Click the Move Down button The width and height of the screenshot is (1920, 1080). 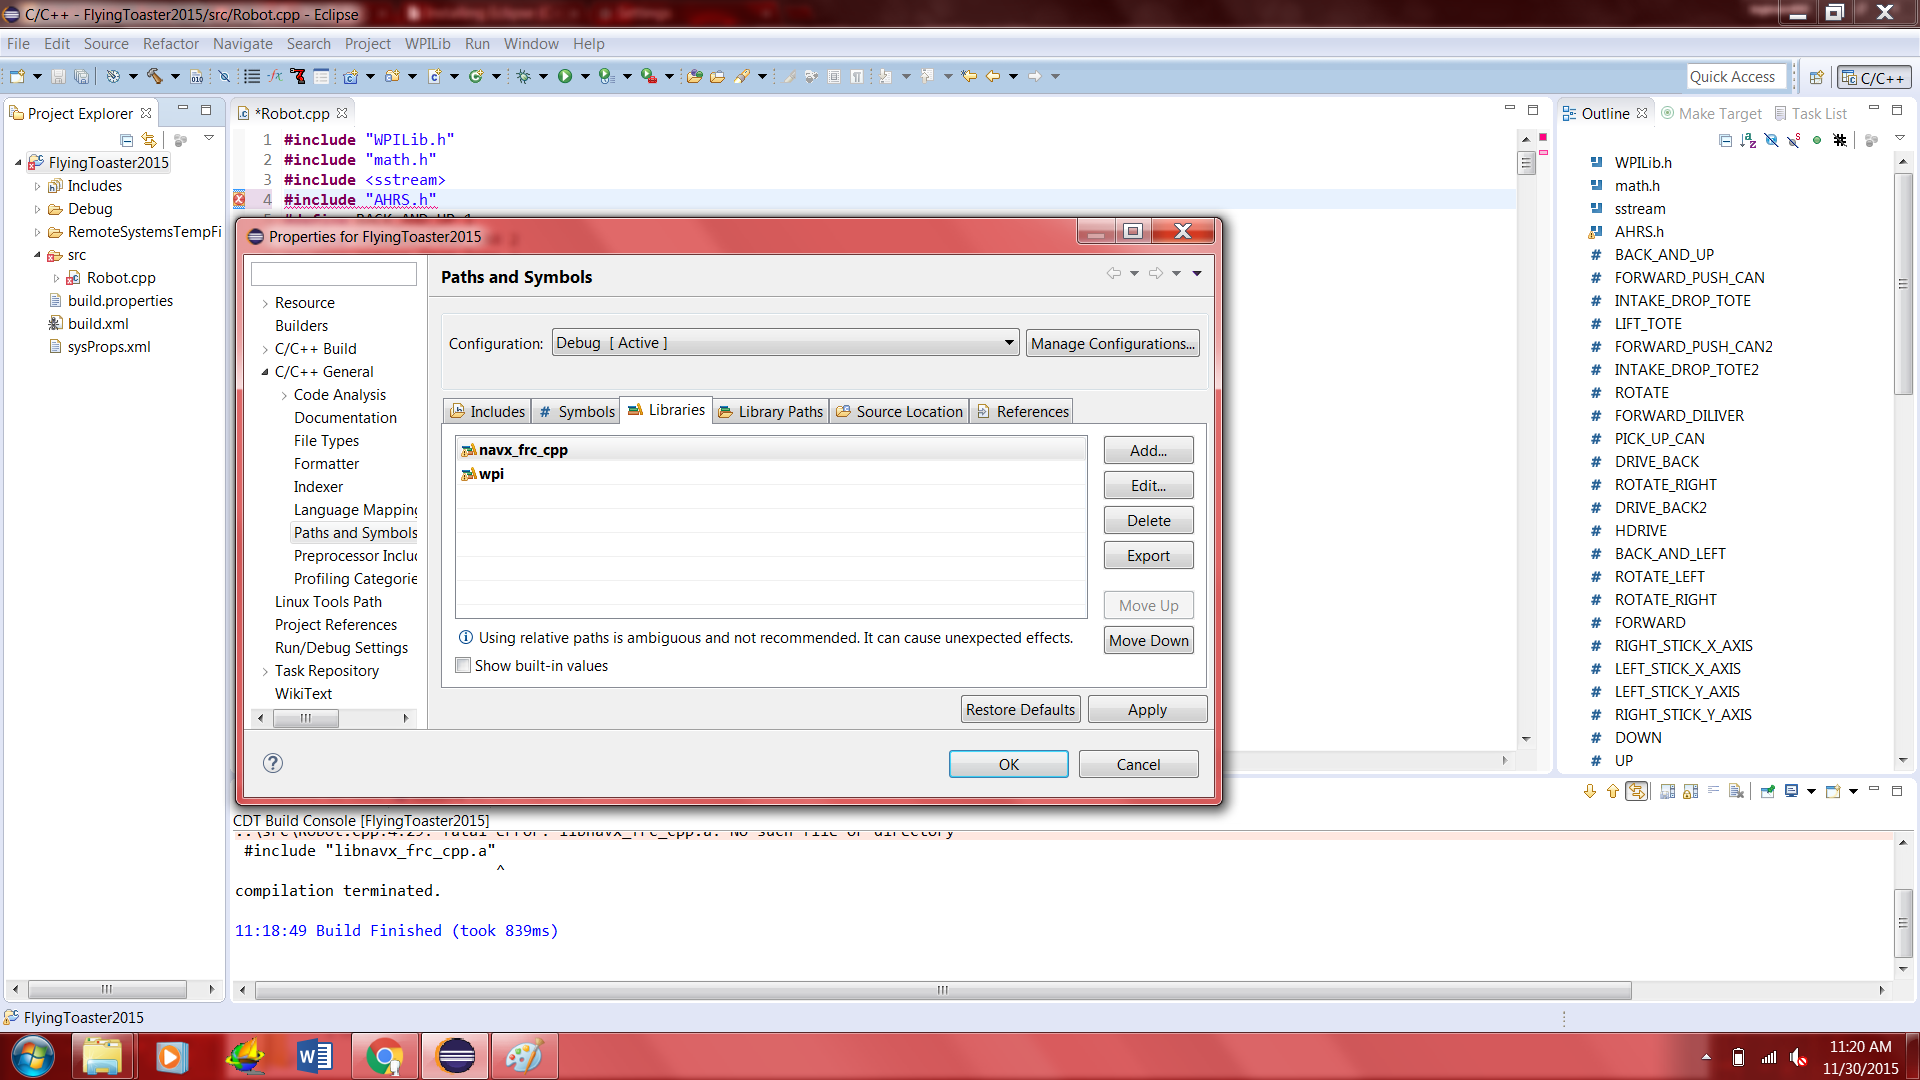click(1148, 640)
